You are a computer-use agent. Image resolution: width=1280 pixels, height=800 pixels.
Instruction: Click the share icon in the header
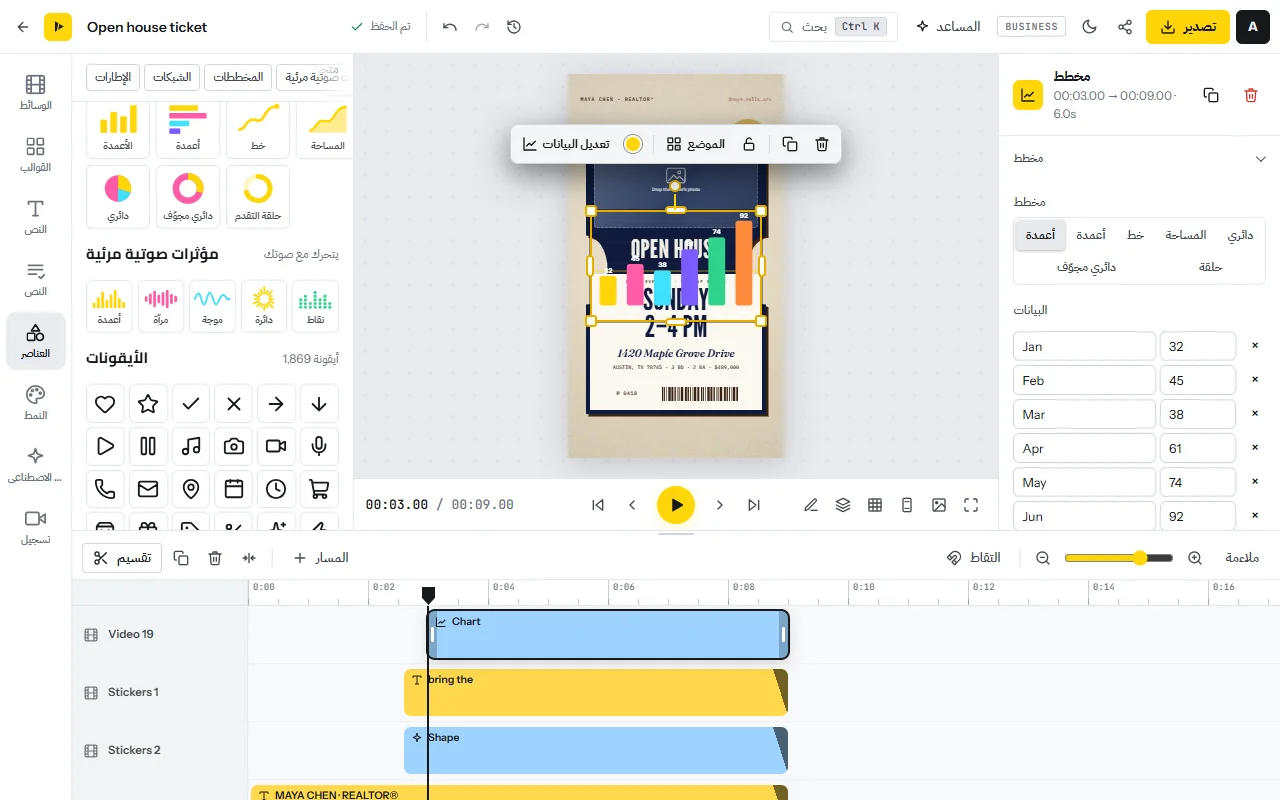click(x=1125, y=27)
